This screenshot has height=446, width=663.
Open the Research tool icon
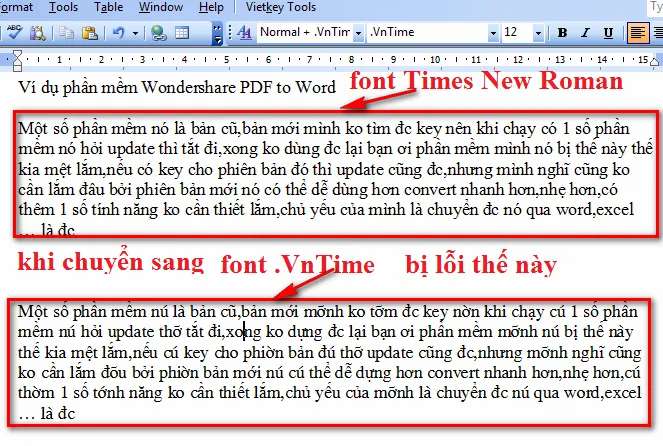[x=38, y=33]
